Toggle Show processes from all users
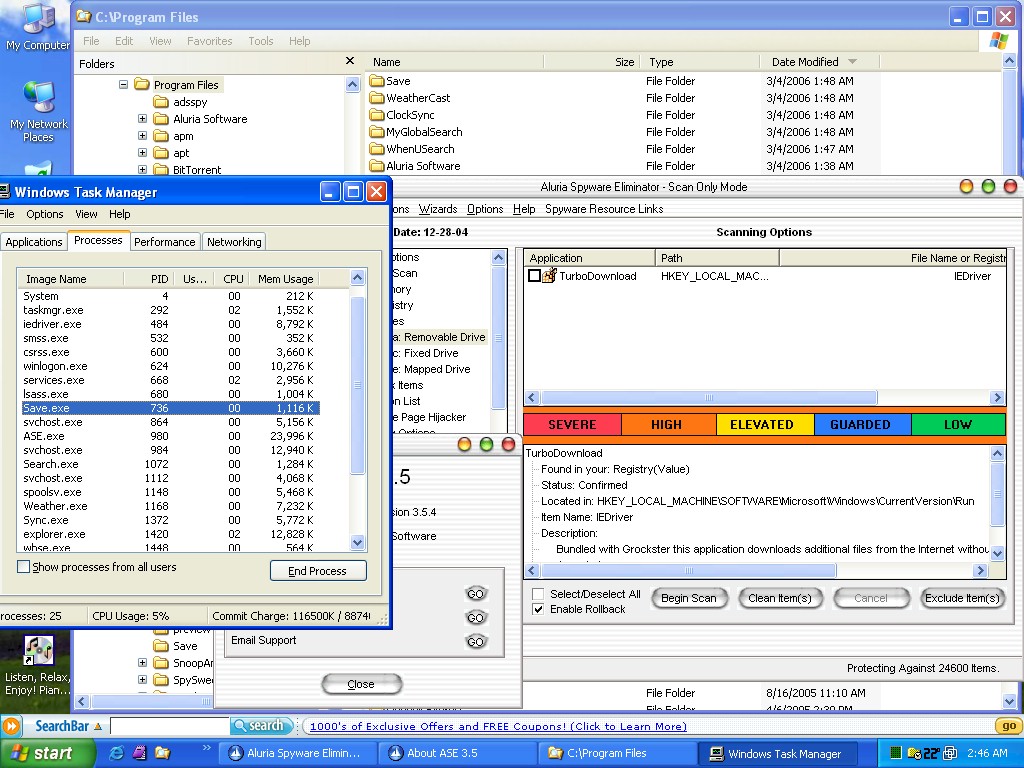1024x768 pixels. pyautogui.click(x=24, y=567)
